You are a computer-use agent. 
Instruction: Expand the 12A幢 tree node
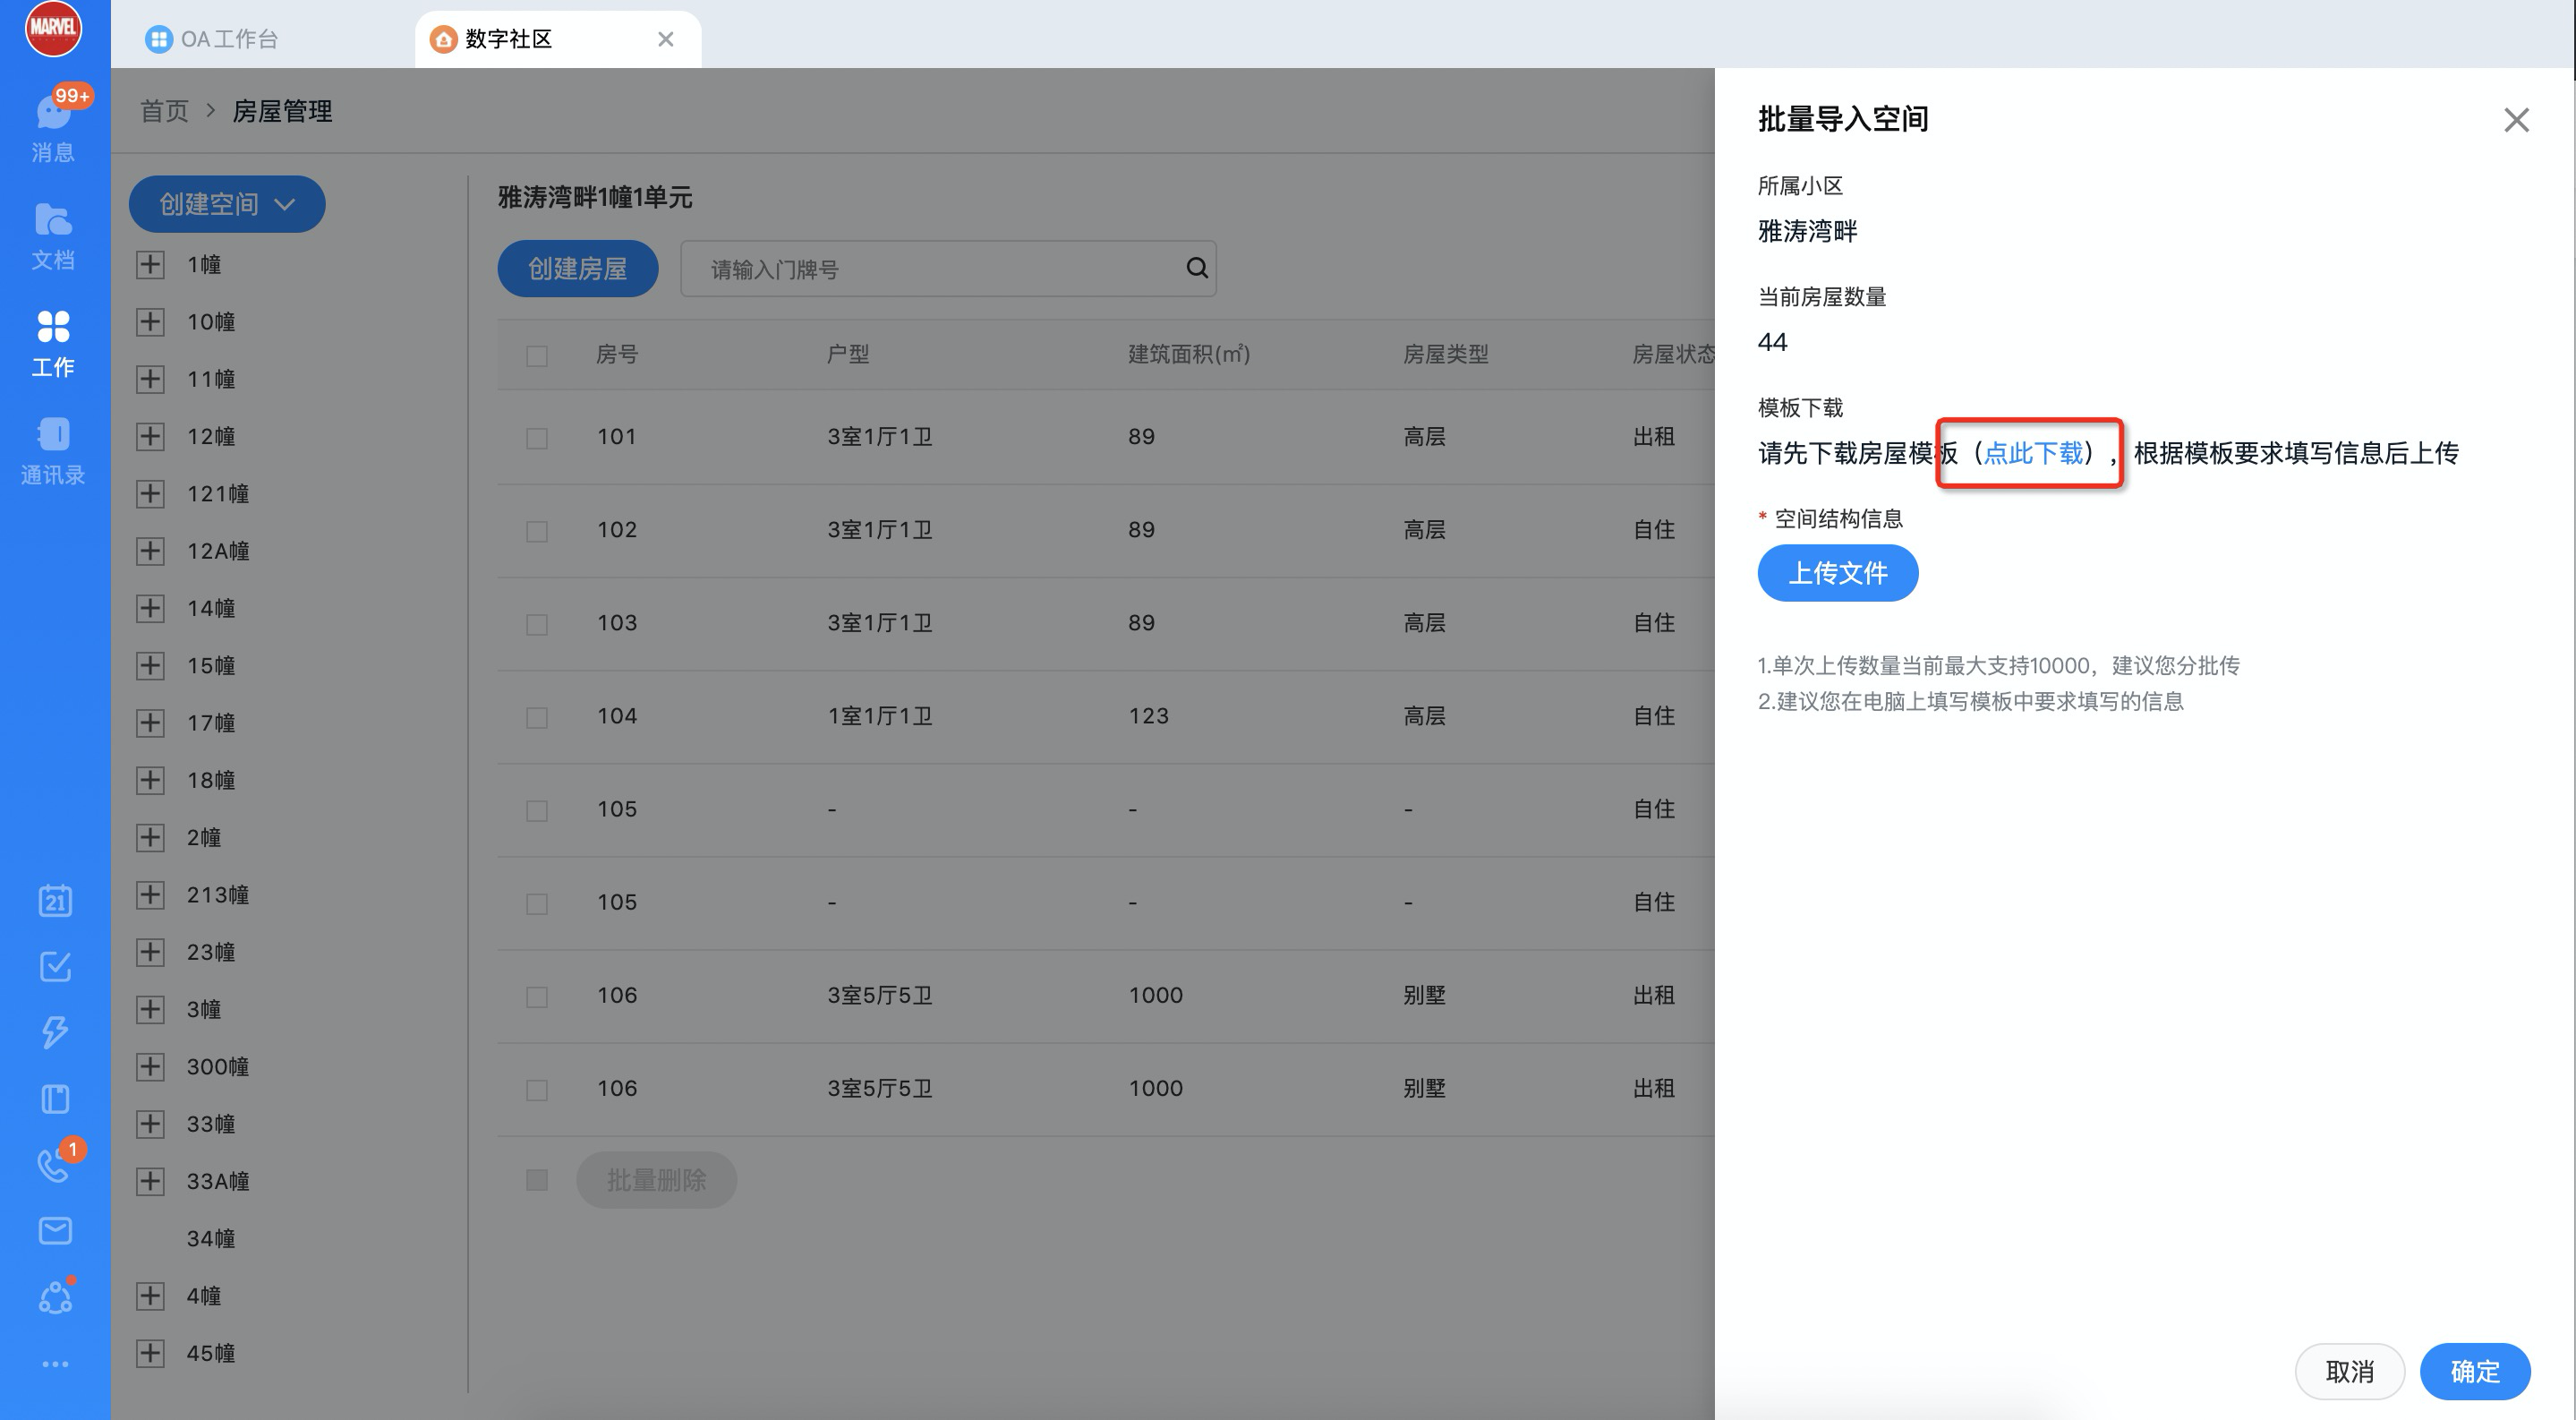150,550
